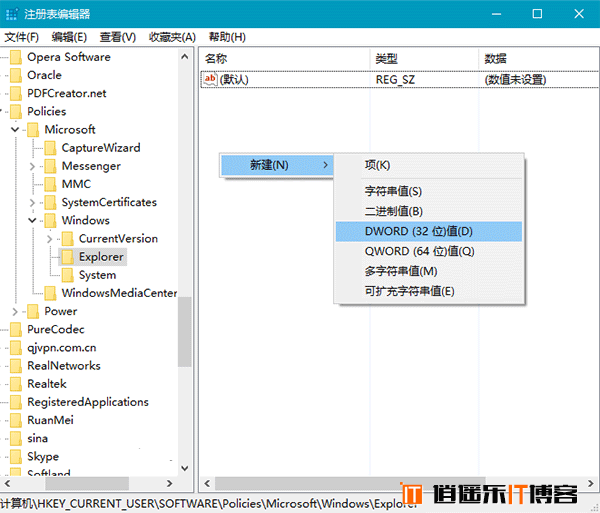
Task: Select the Skype tree item
Action: [x=43, y=457]
